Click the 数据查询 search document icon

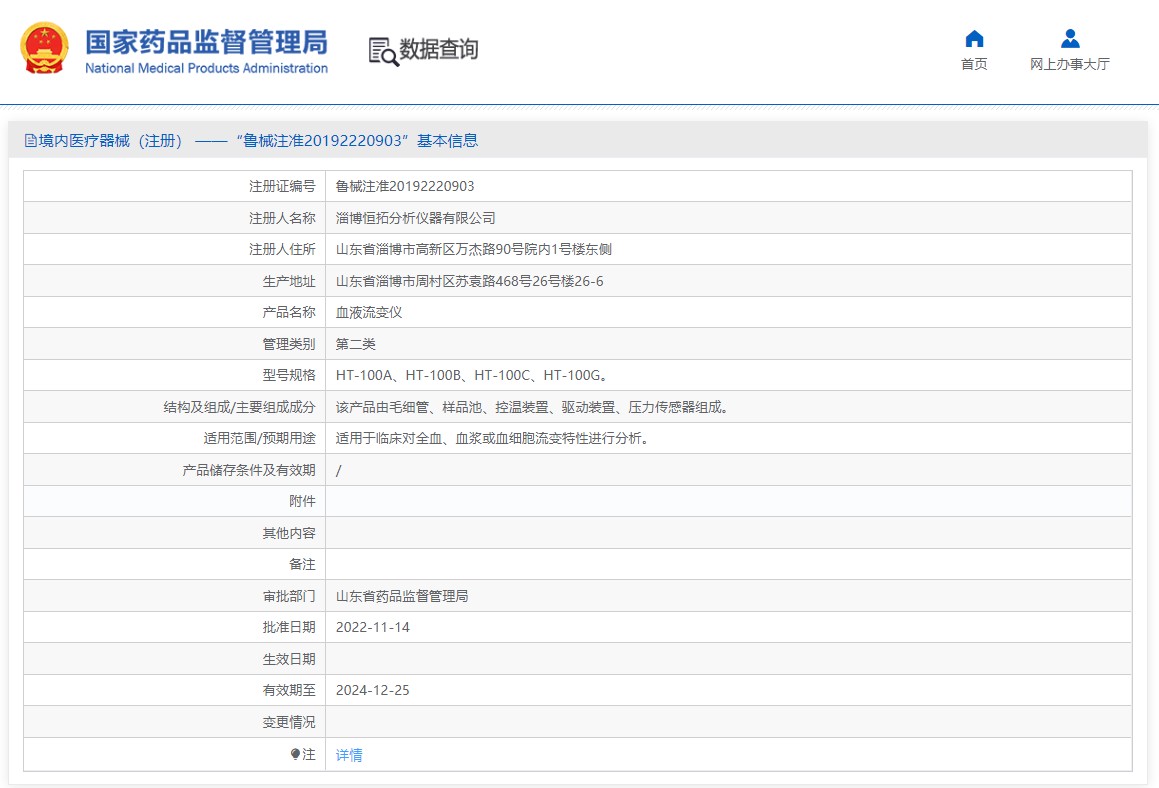tap(384, 52)
